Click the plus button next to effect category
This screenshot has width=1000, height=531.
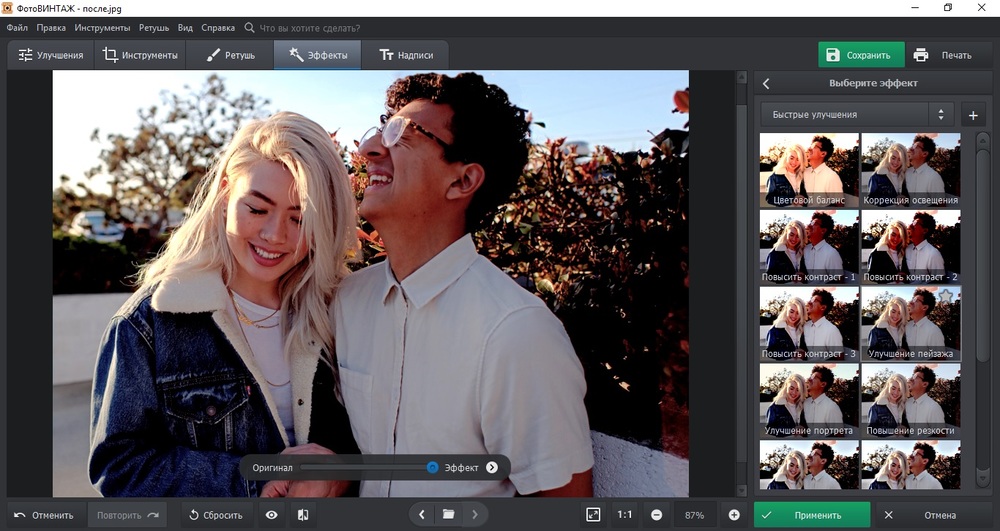point(973,115)
